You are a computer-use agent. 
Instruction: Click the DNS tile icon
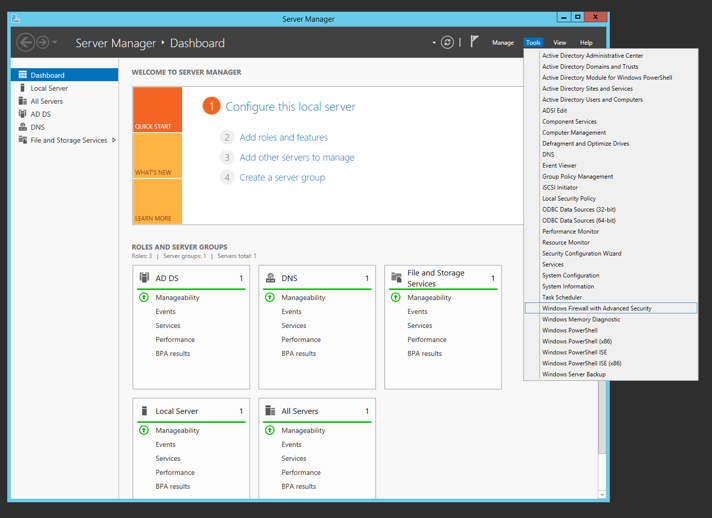click(x=270, y=278)
